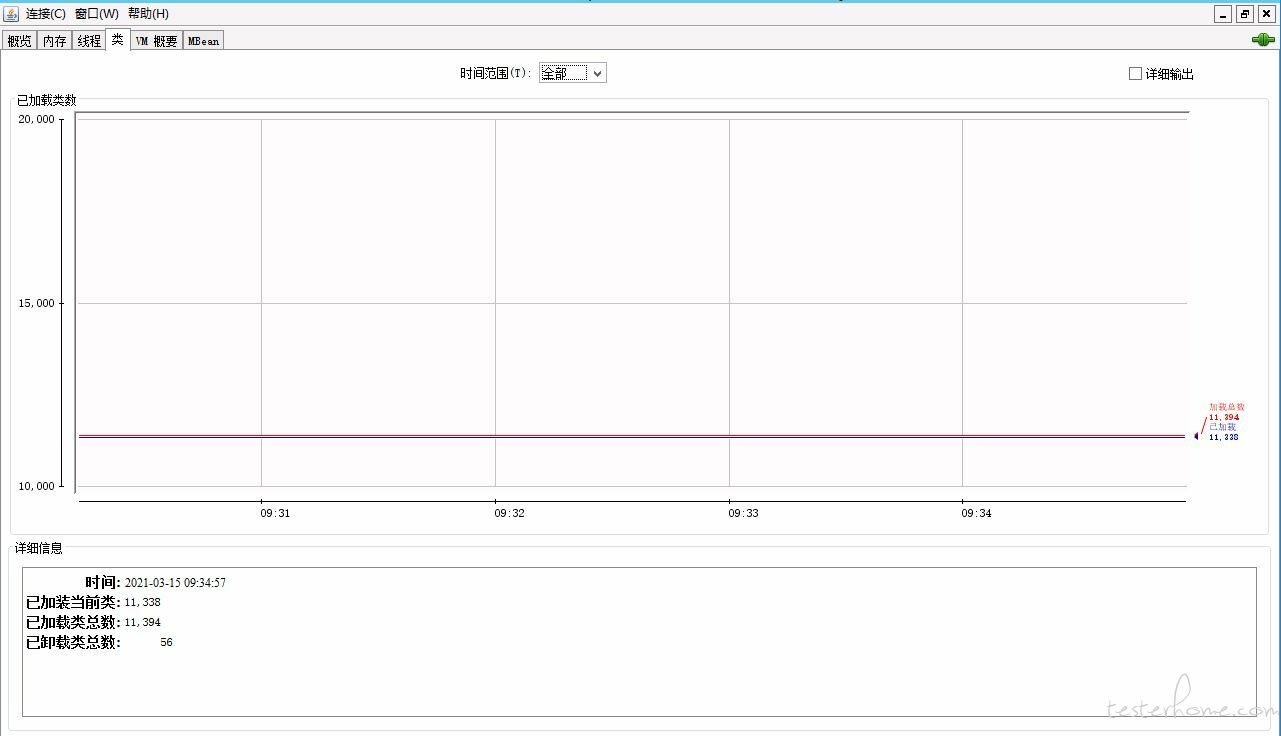Click the loaded classes line in chart

[x=632, y=437]
